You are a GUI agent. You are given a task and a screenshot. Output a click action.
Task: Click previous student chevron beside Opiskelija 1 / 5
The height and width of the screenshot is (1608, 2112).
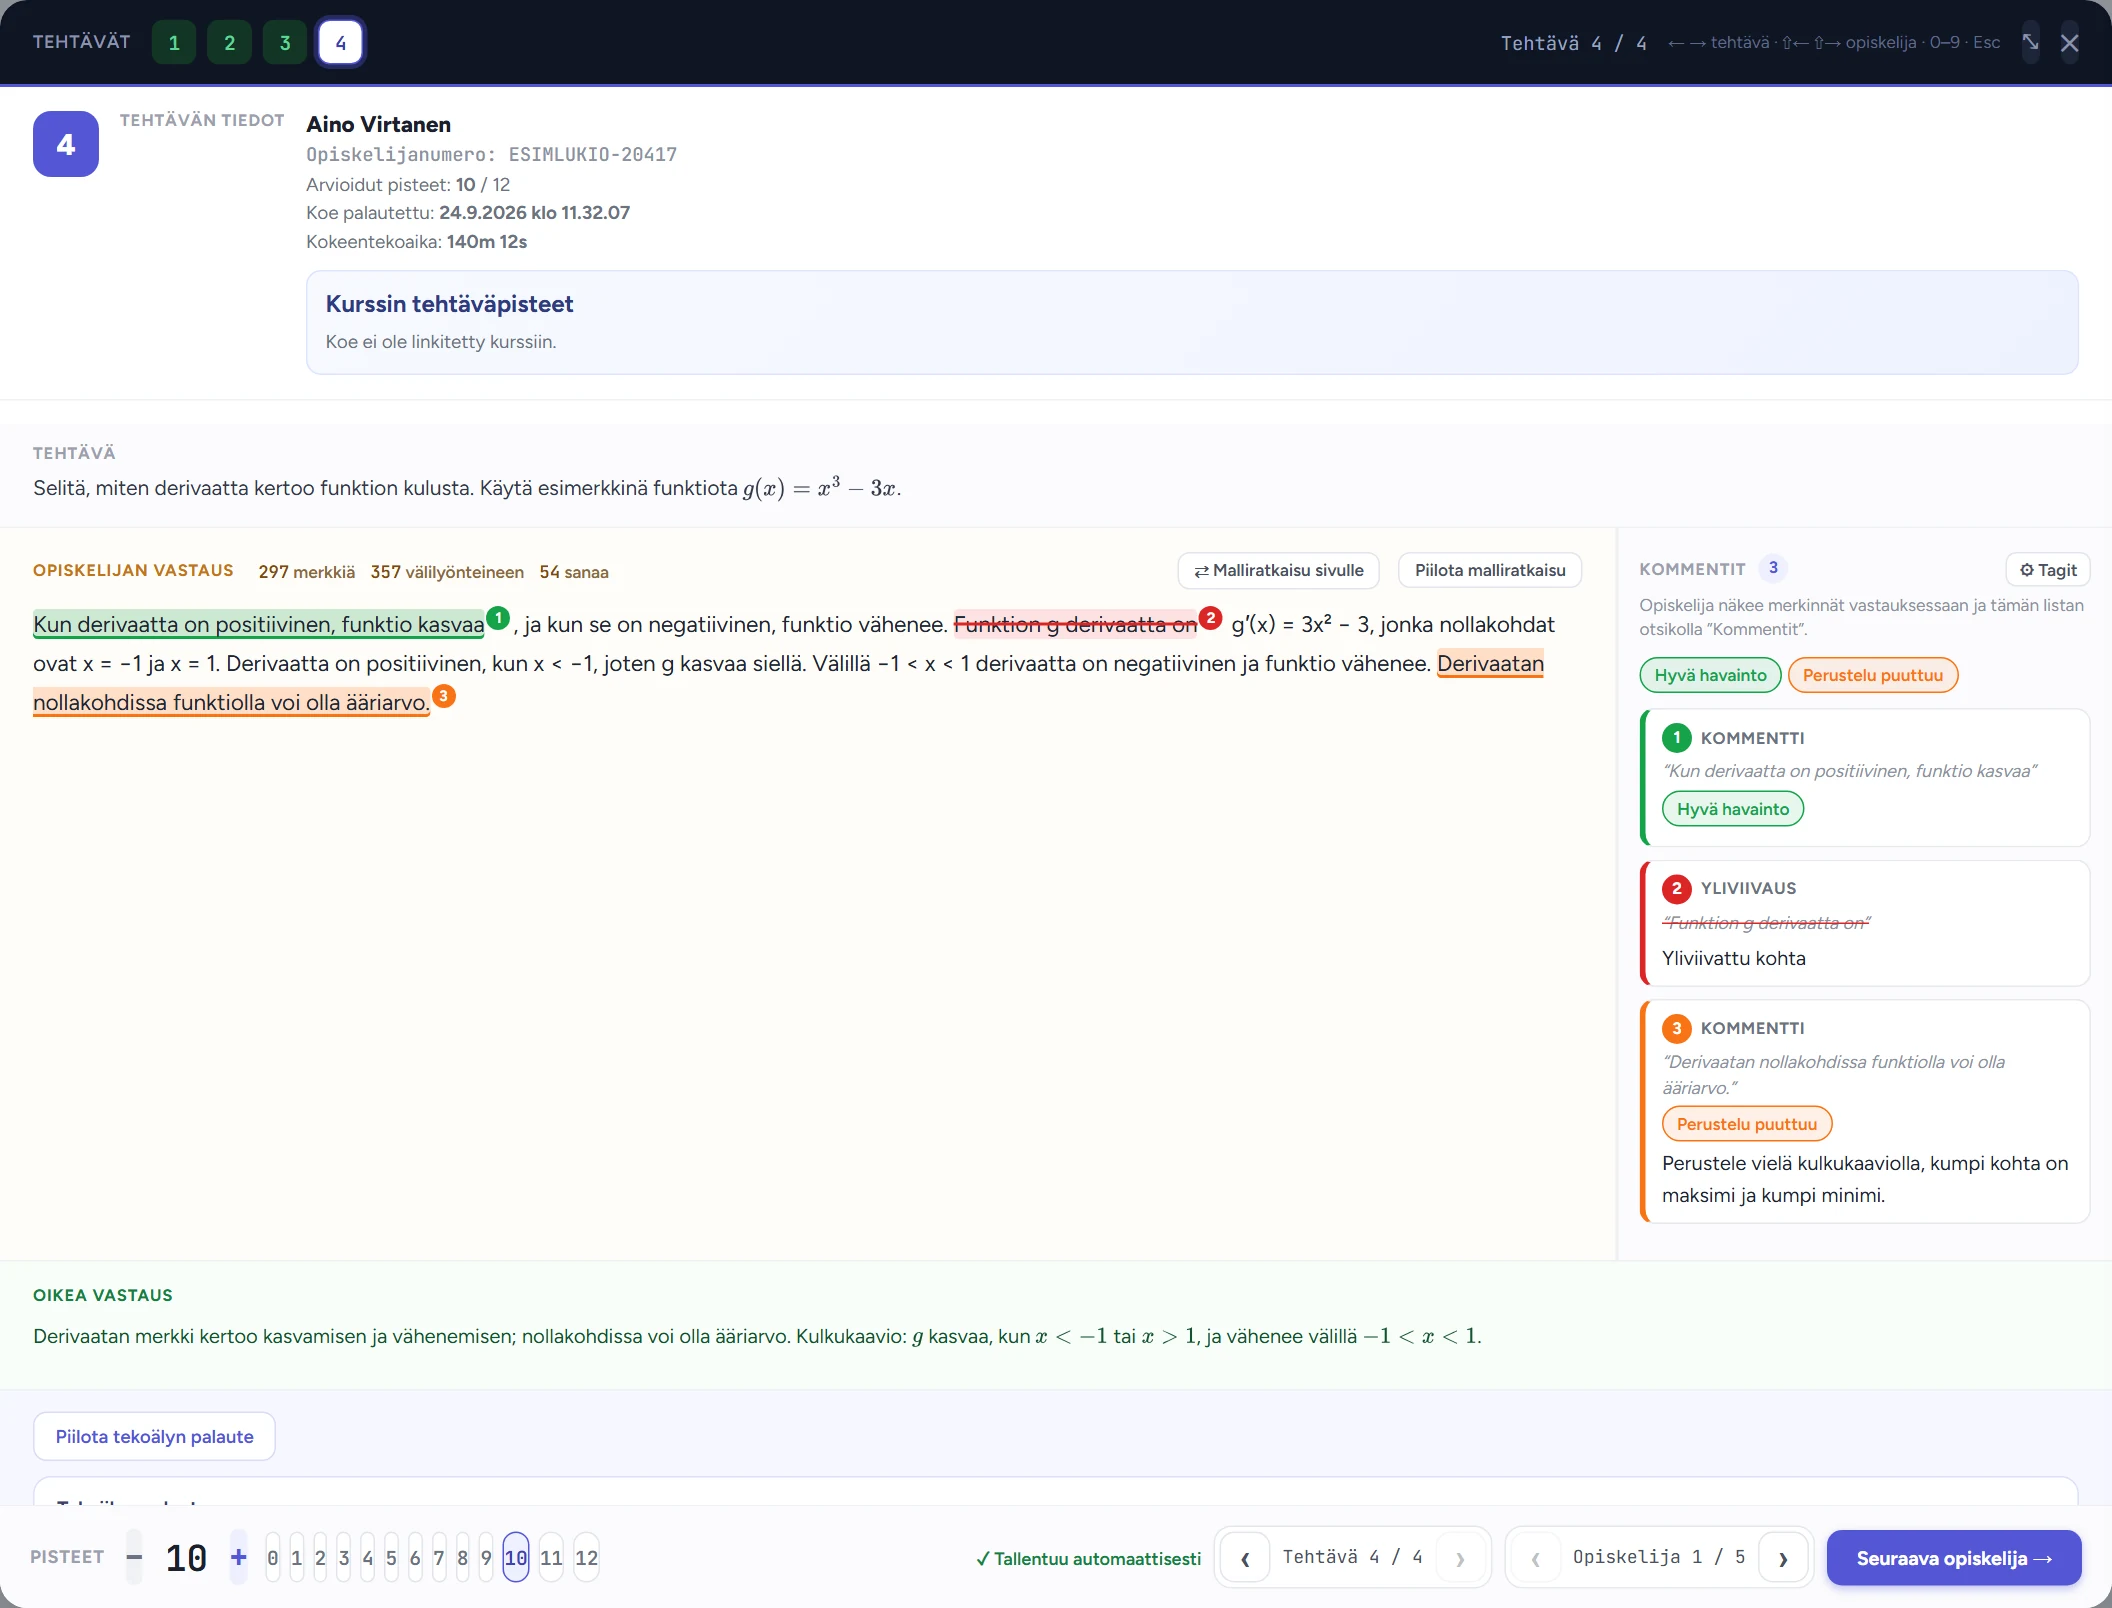click(x=1535, y=1558)
